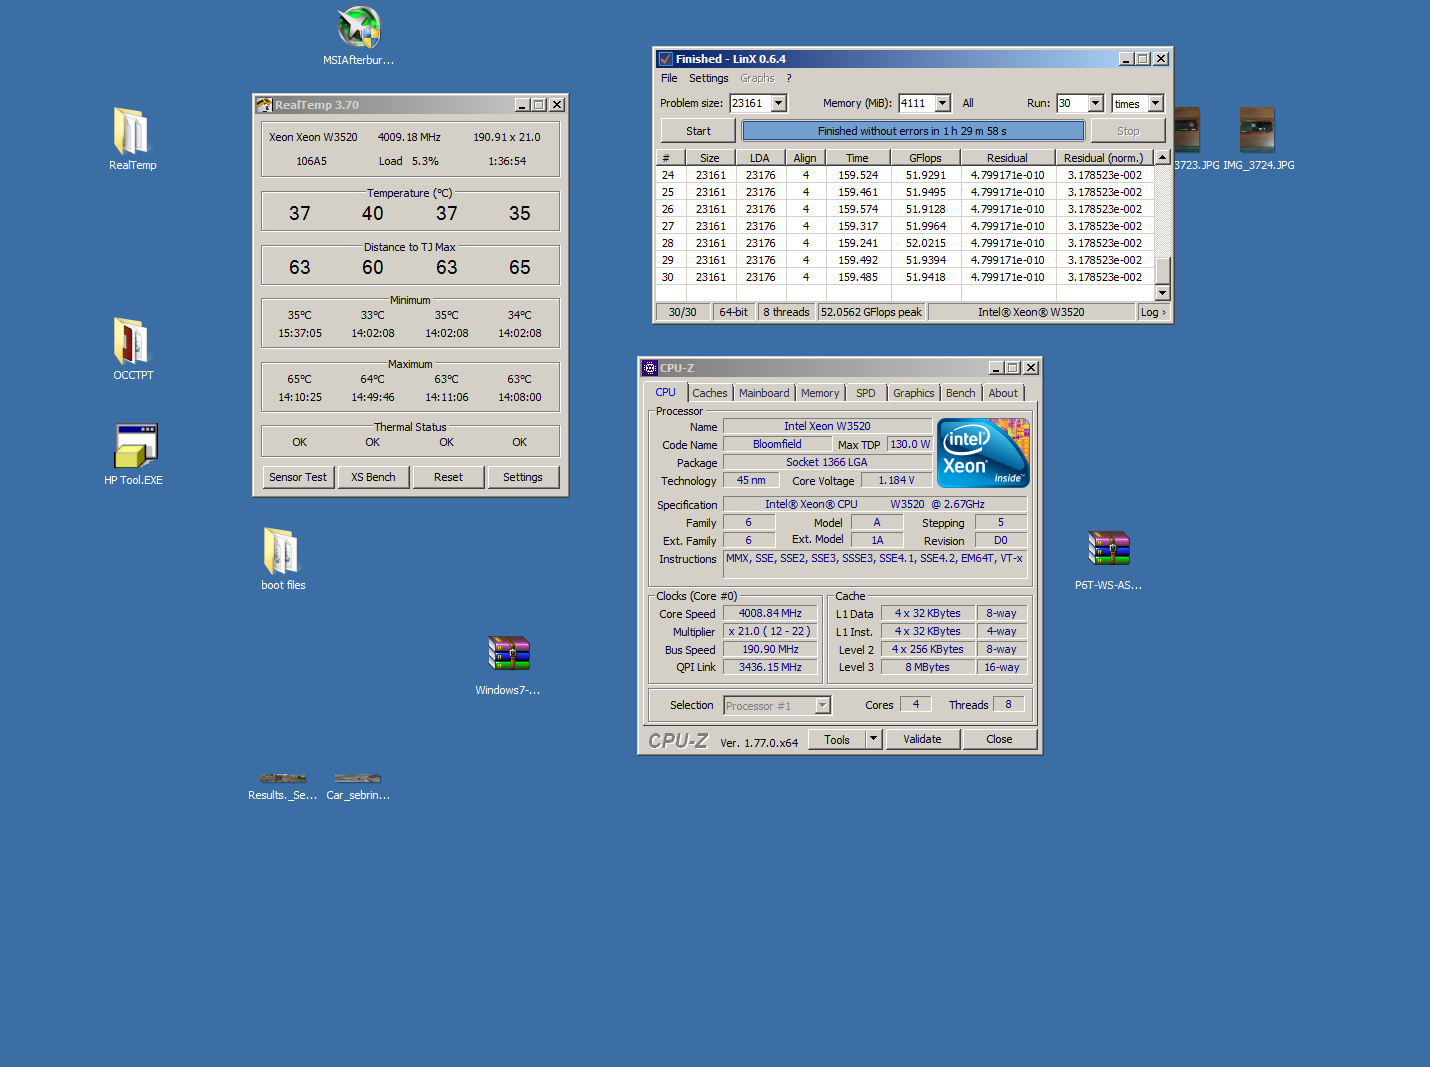This screenshot has width=1430, height=1067.
Task: Switch to Graphics tab in CPU-Z
Action: point(914,393)
